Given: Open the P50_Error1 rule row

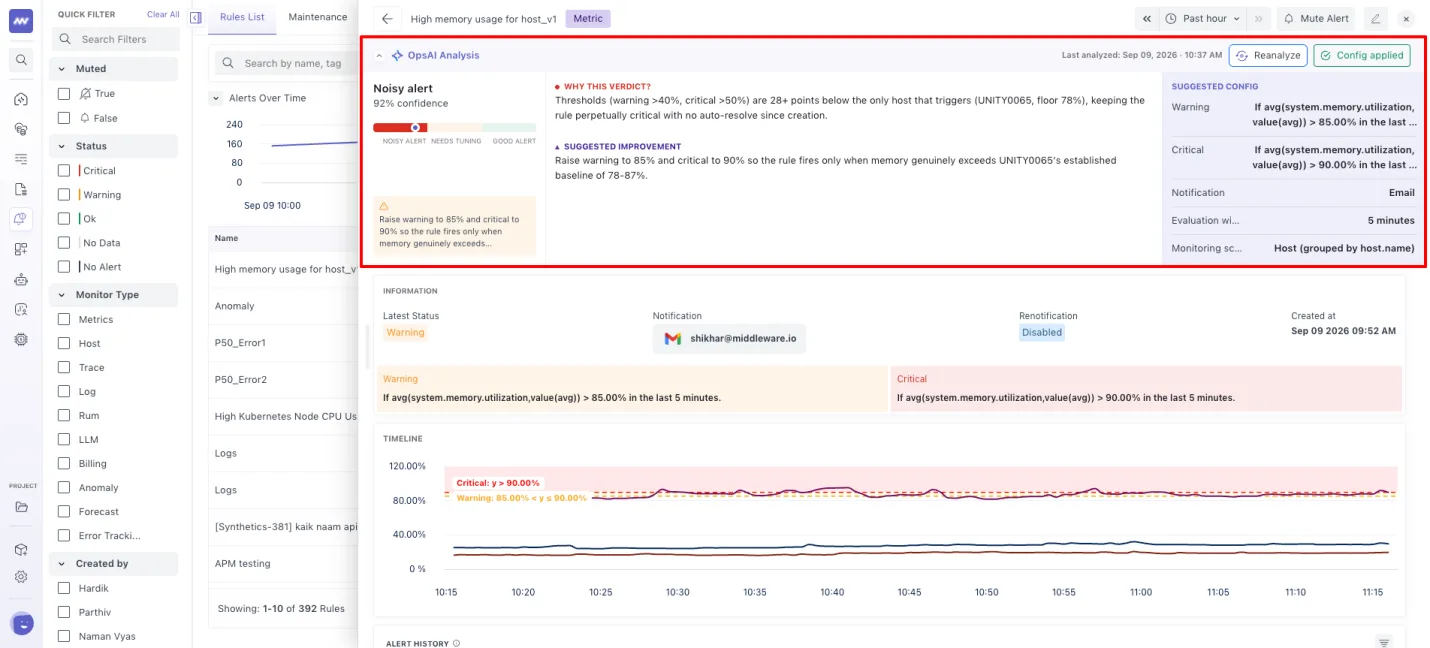Looking at the screenshot, I should coord(284,343).
